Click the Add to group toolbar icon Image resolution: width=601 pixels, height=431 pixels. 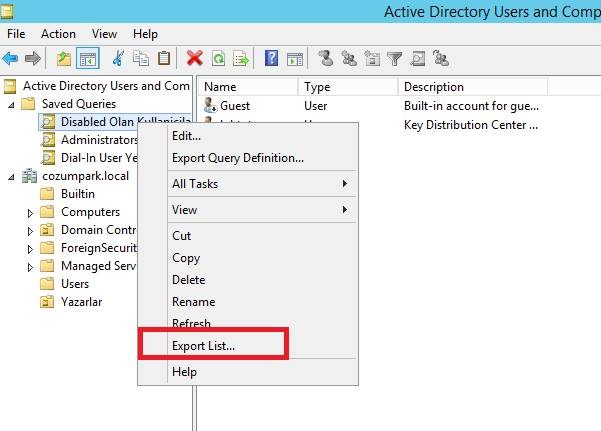coord(441,58)
